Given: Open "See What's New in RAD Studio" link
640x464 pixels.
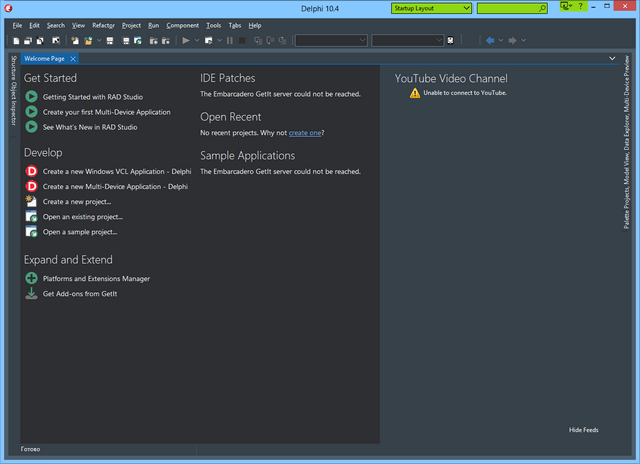Looking at the screenshot, I should (90, 127).
